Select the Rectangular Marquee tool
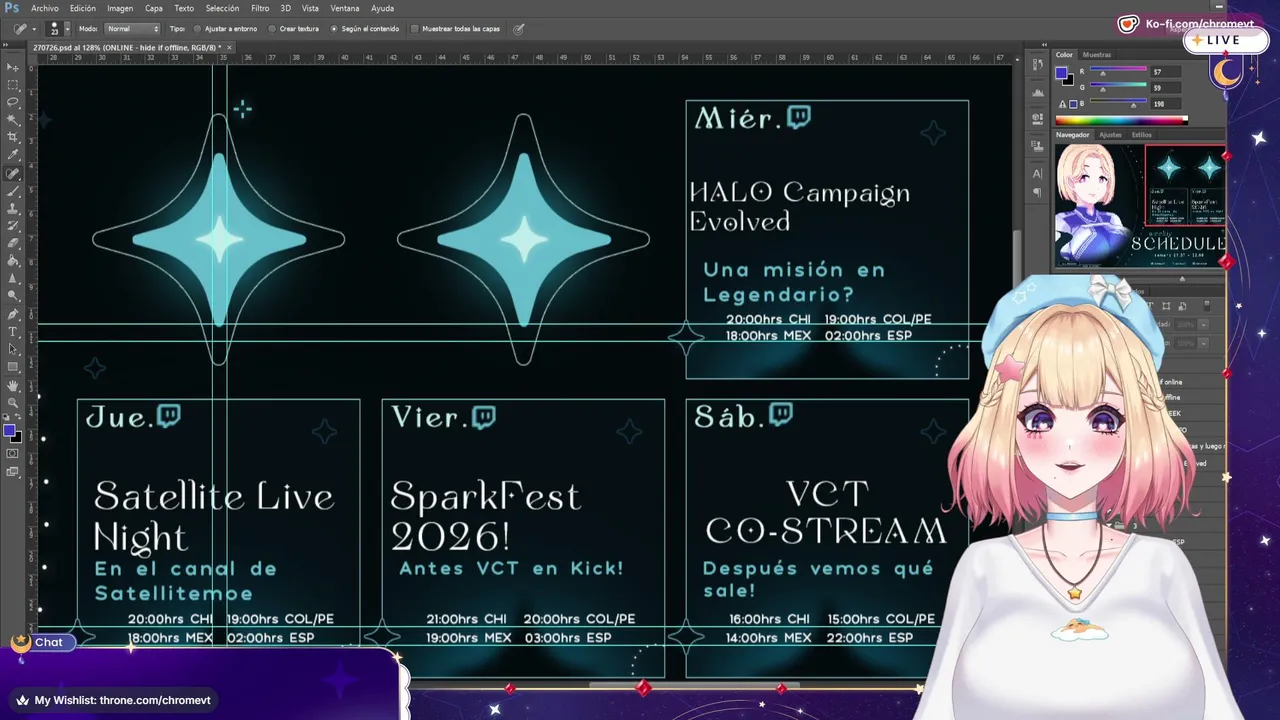The image size is (1280, 720). coord(13,85)
